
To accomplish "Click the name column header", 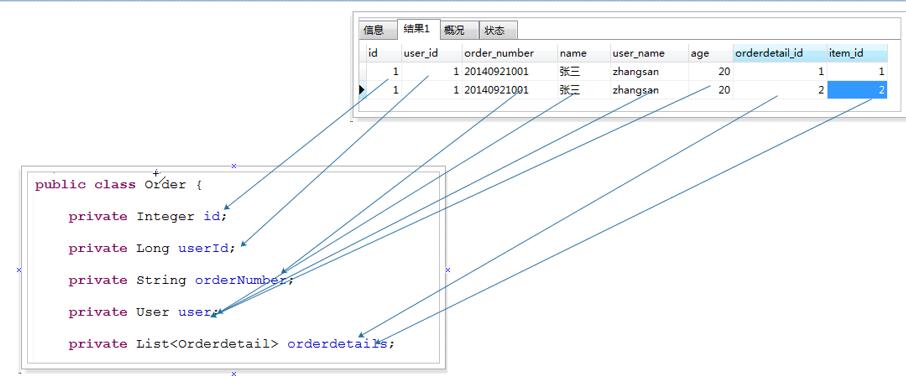I will 584,53.
